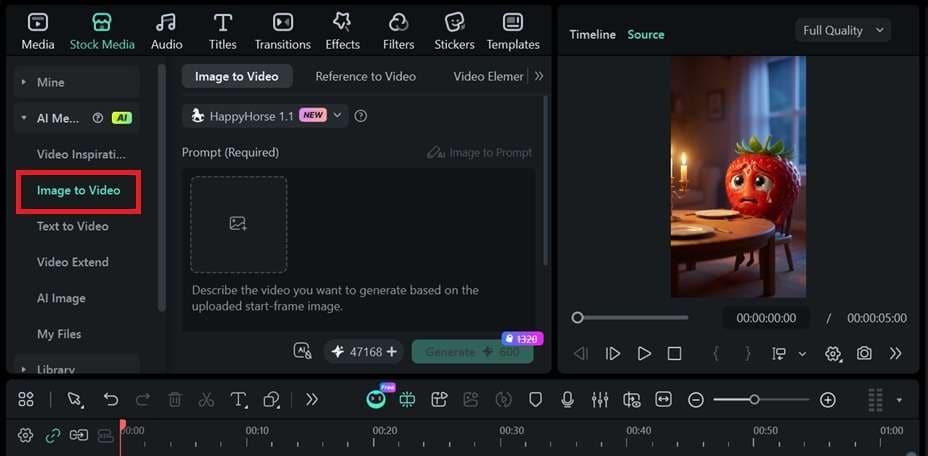
Task: Open audio mixer icon
Action: pos(600,400)
